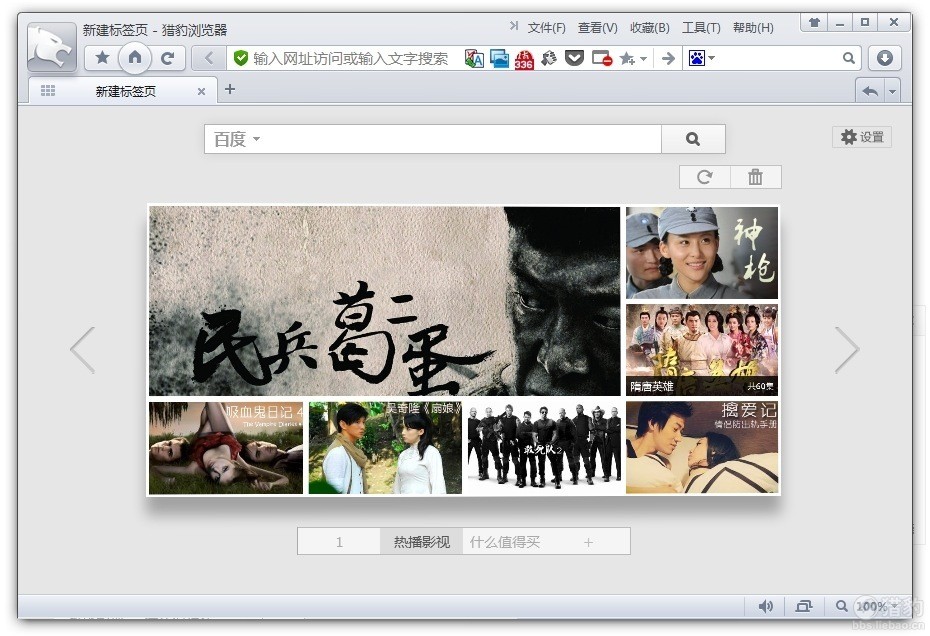Screen dimensions: 930x636
Task: Open the 设置 settings button
Action: [x=861, y=137]
